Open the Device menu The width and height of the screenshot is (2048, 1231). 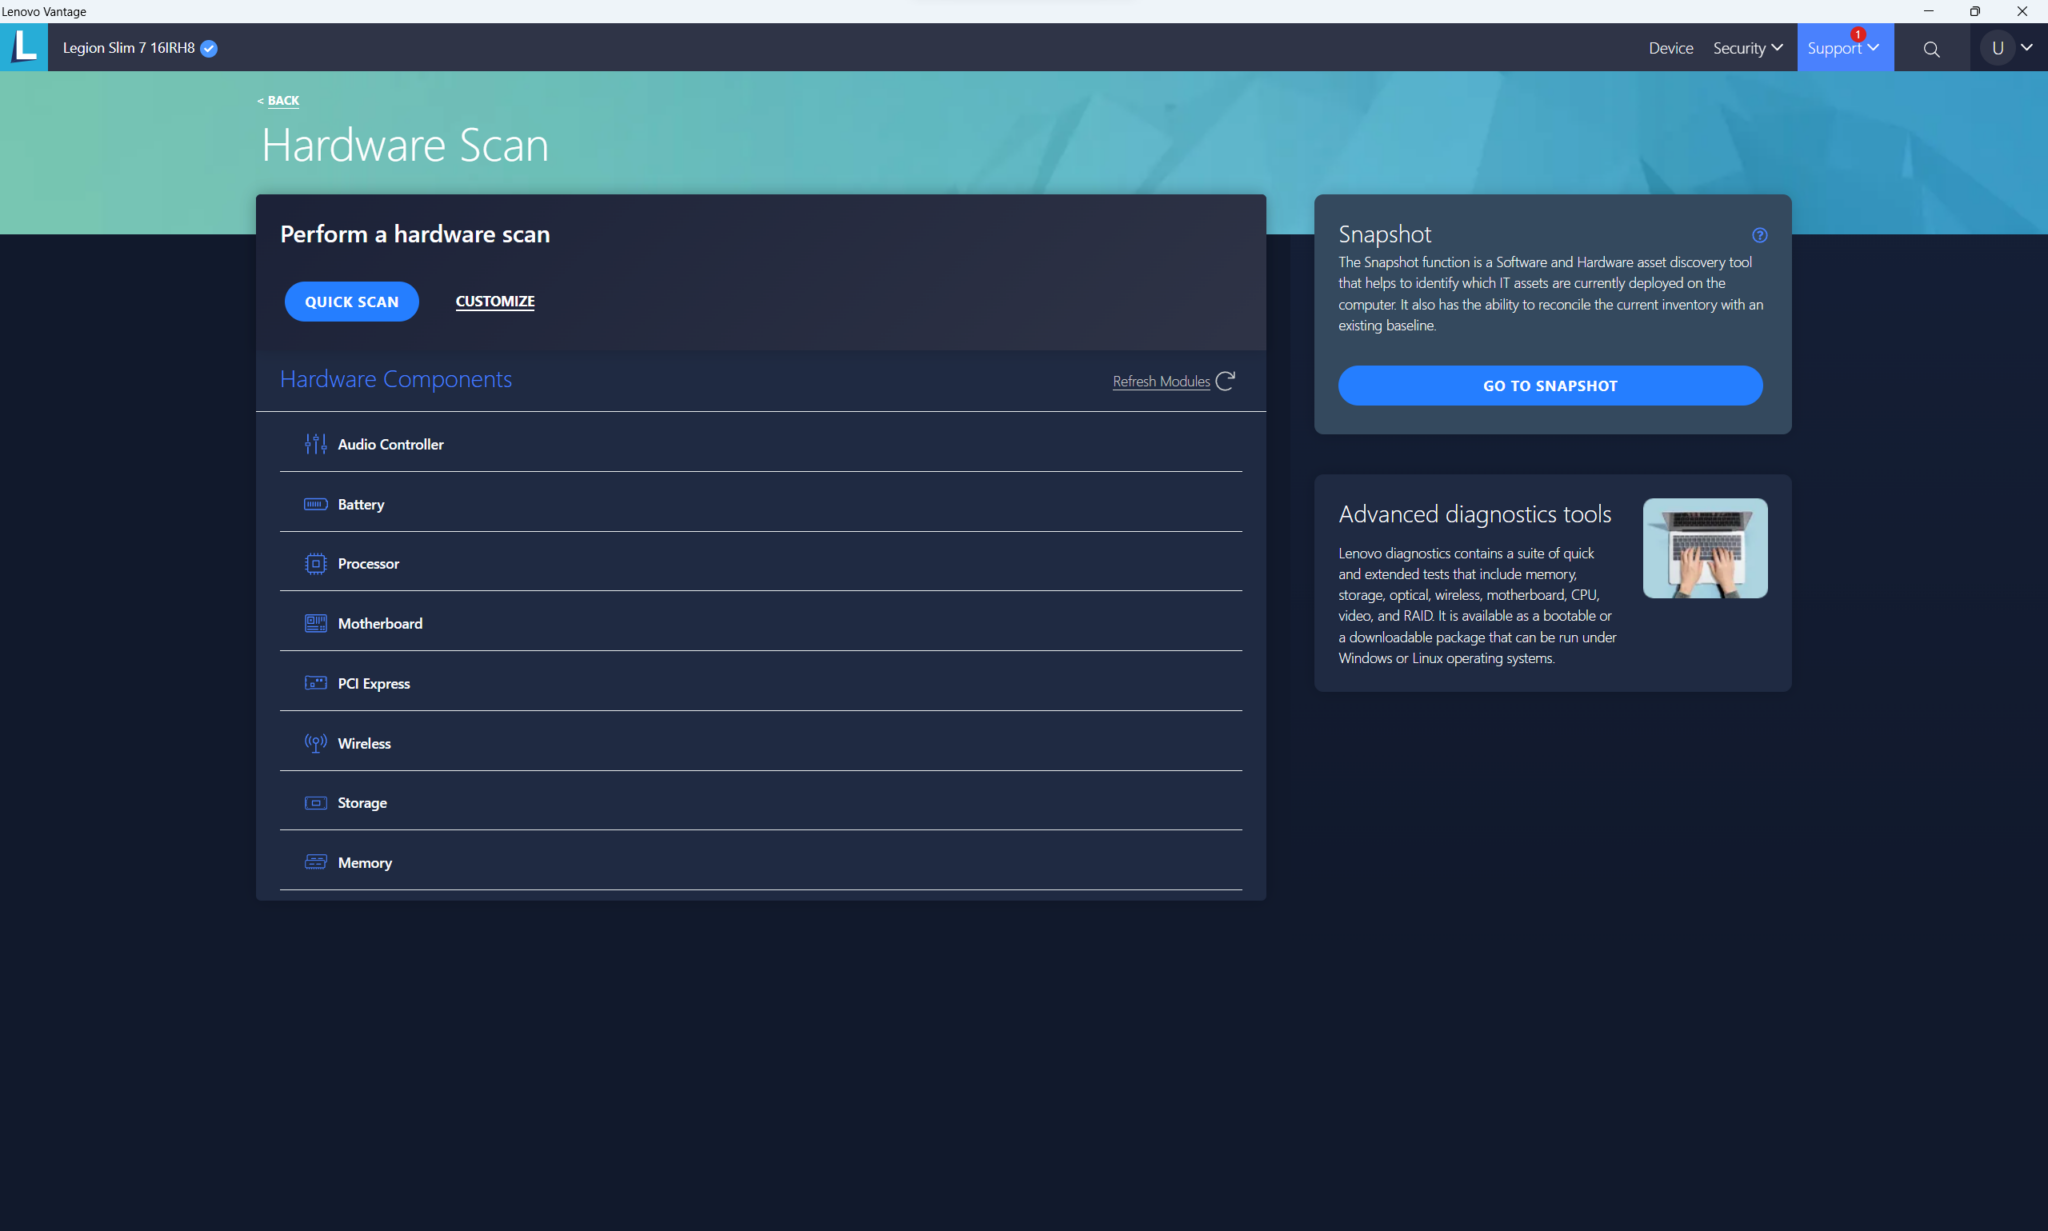click(1670, 48)
